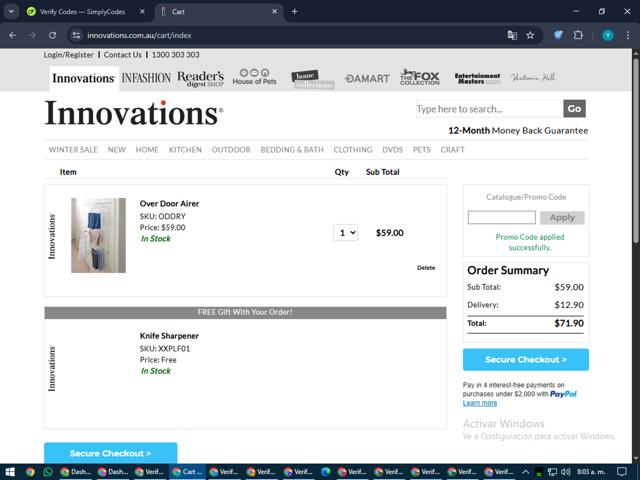Open the Windows notification center icon
The width and height of the screenshot is (640, 480).
tap(622, 472)
